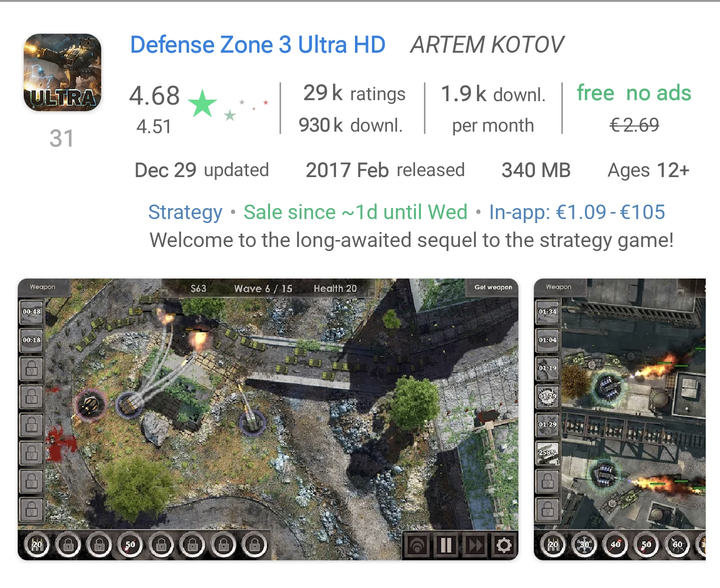Click the 'free no ads' price label
This screenshot has height=588, width=720.
(x=634, y=93)
